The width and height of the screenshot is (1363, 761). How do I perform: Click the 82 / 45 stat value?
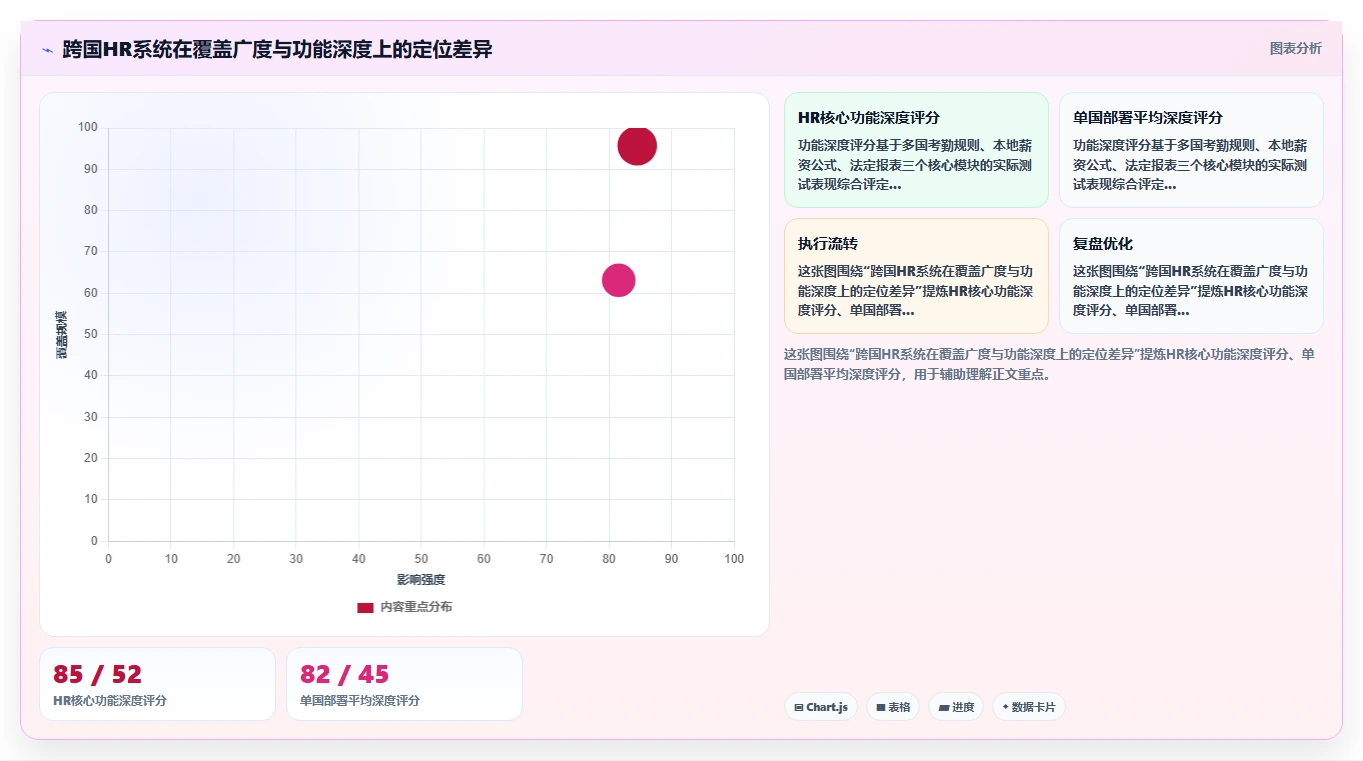(344, 674)
